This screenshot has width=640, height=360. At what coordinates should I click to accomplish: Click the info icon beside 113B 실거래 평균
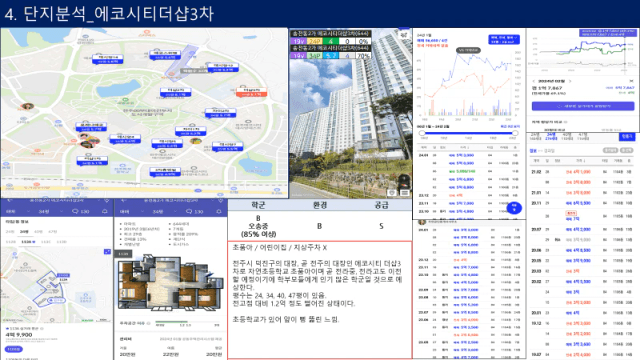click(42, 328)
